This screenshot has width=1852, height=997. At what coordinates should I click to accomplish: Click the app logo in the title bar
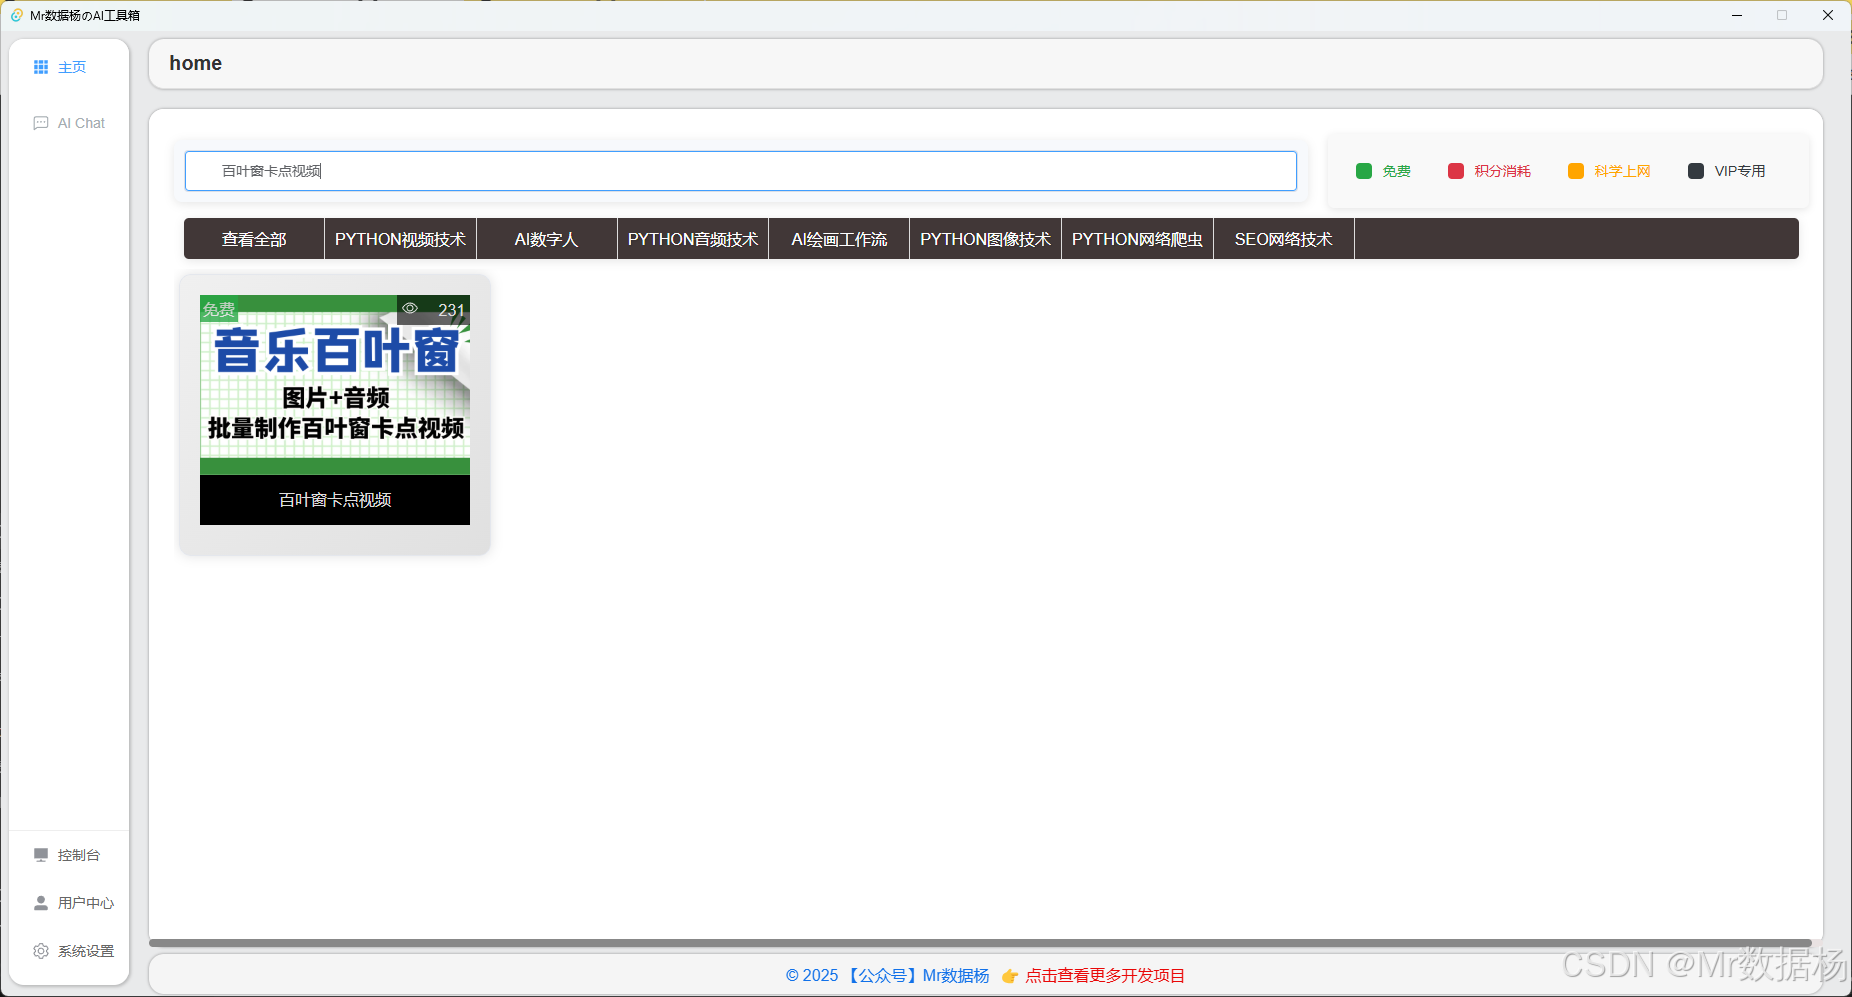point(16,15)
